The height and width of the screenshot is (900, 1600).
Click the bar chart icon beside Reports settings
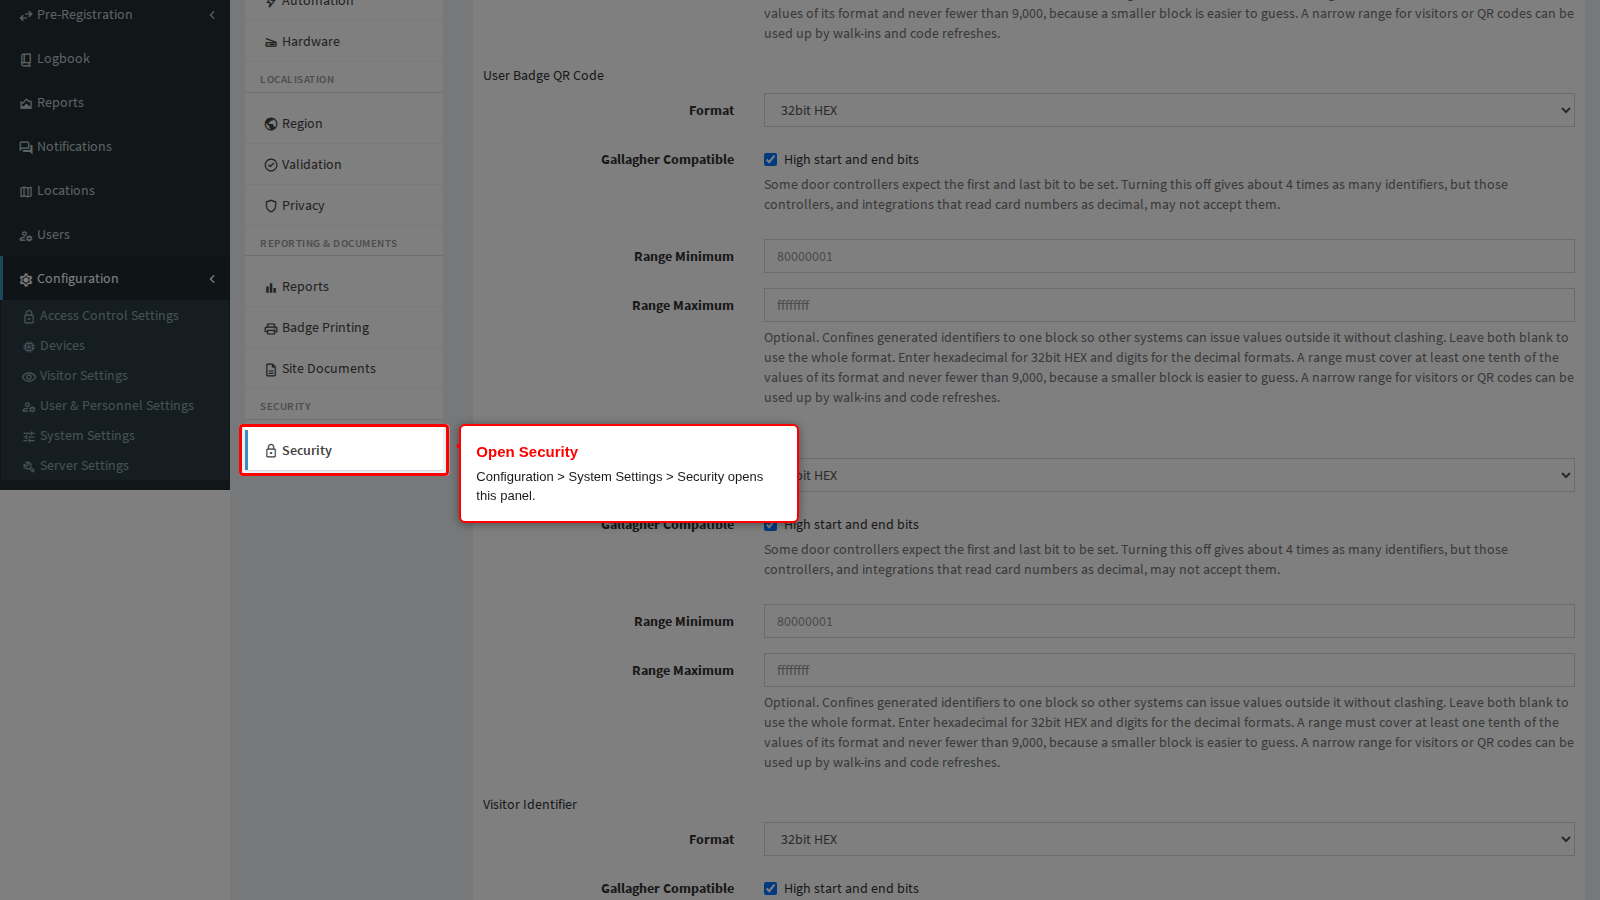(x=271, y=287)
